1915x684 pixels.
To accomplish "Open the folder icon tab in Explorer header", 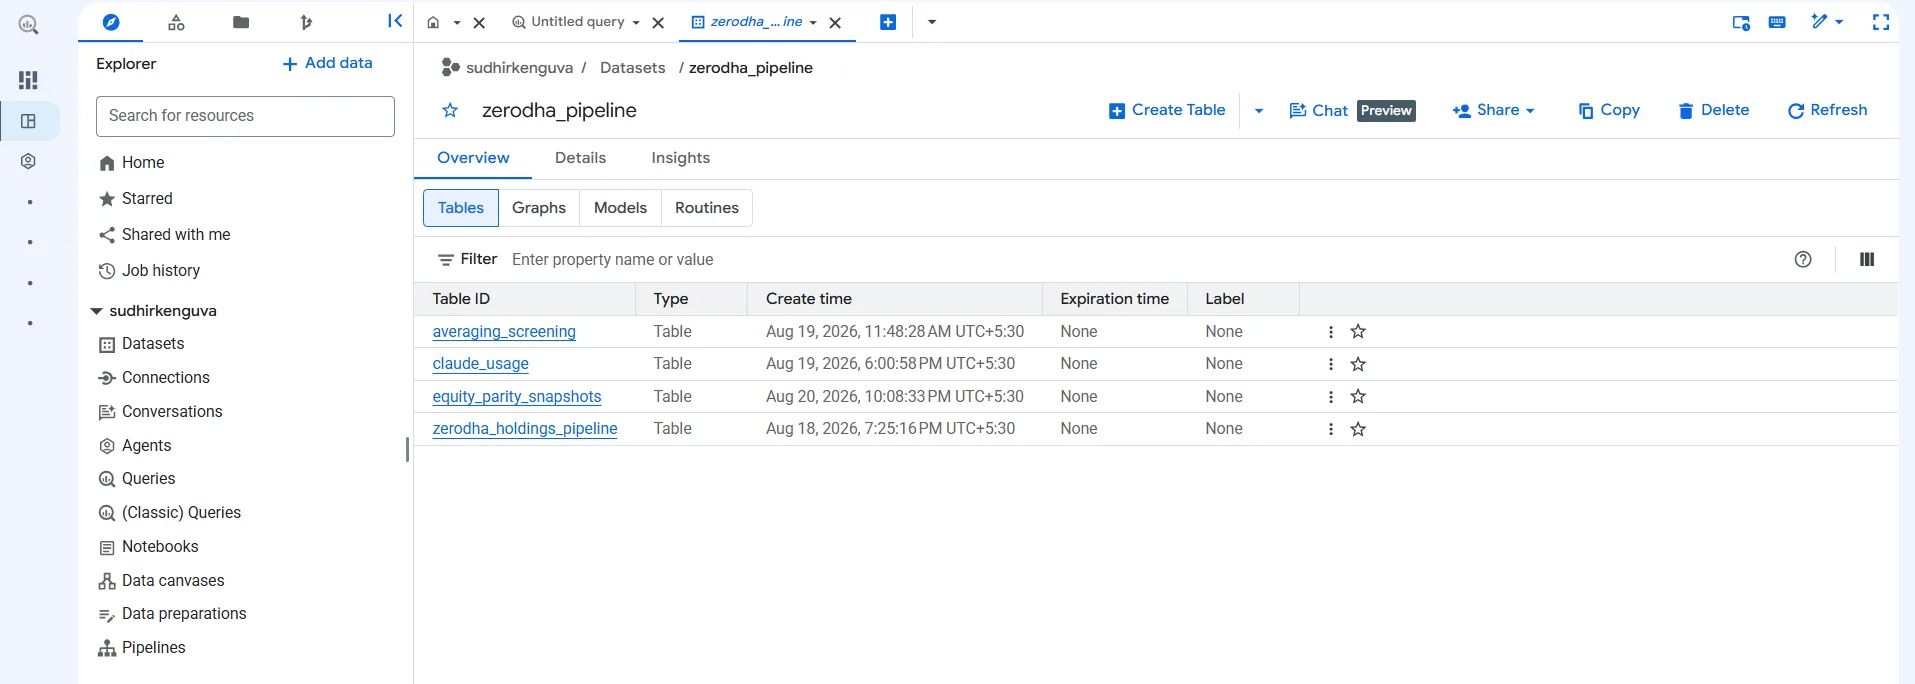I will pos(241,22).
